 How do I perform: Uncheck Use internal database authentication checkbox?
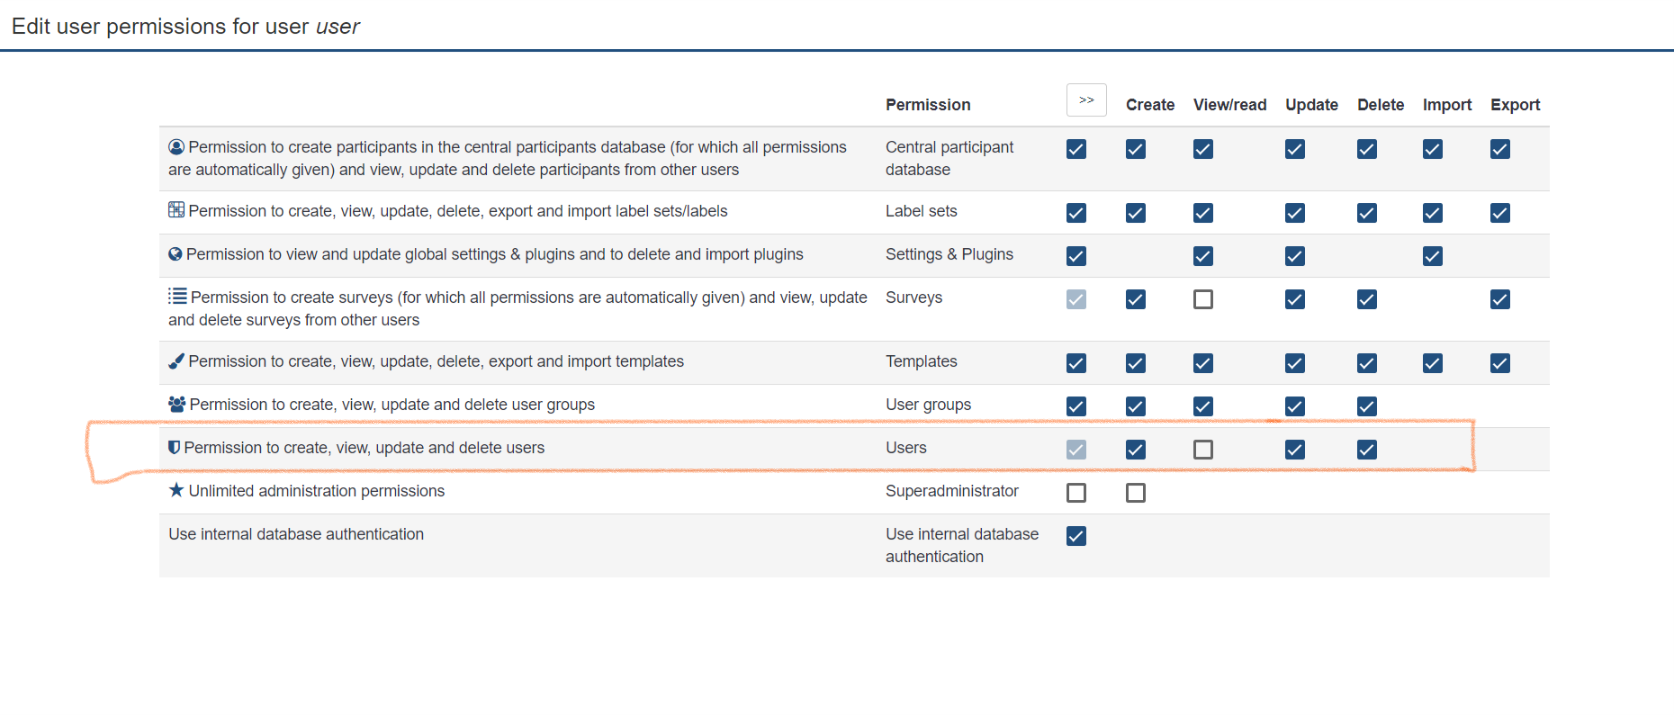tap(1076, 536)
